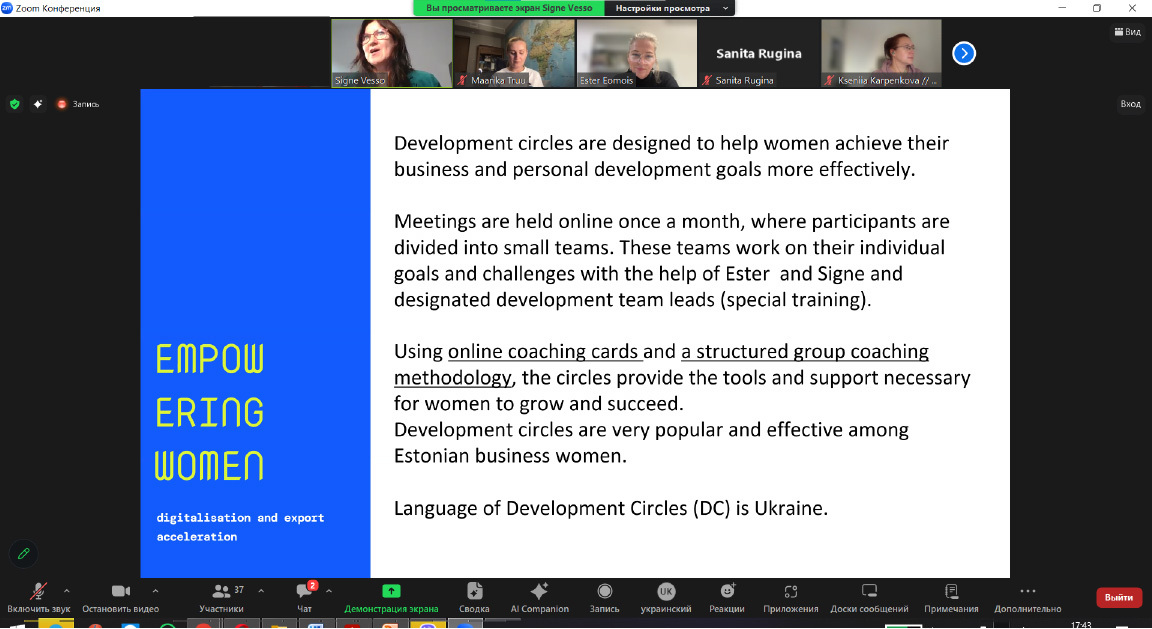Open Дополнительно more options menu
1152x629 pixels.
[1028, 598]
